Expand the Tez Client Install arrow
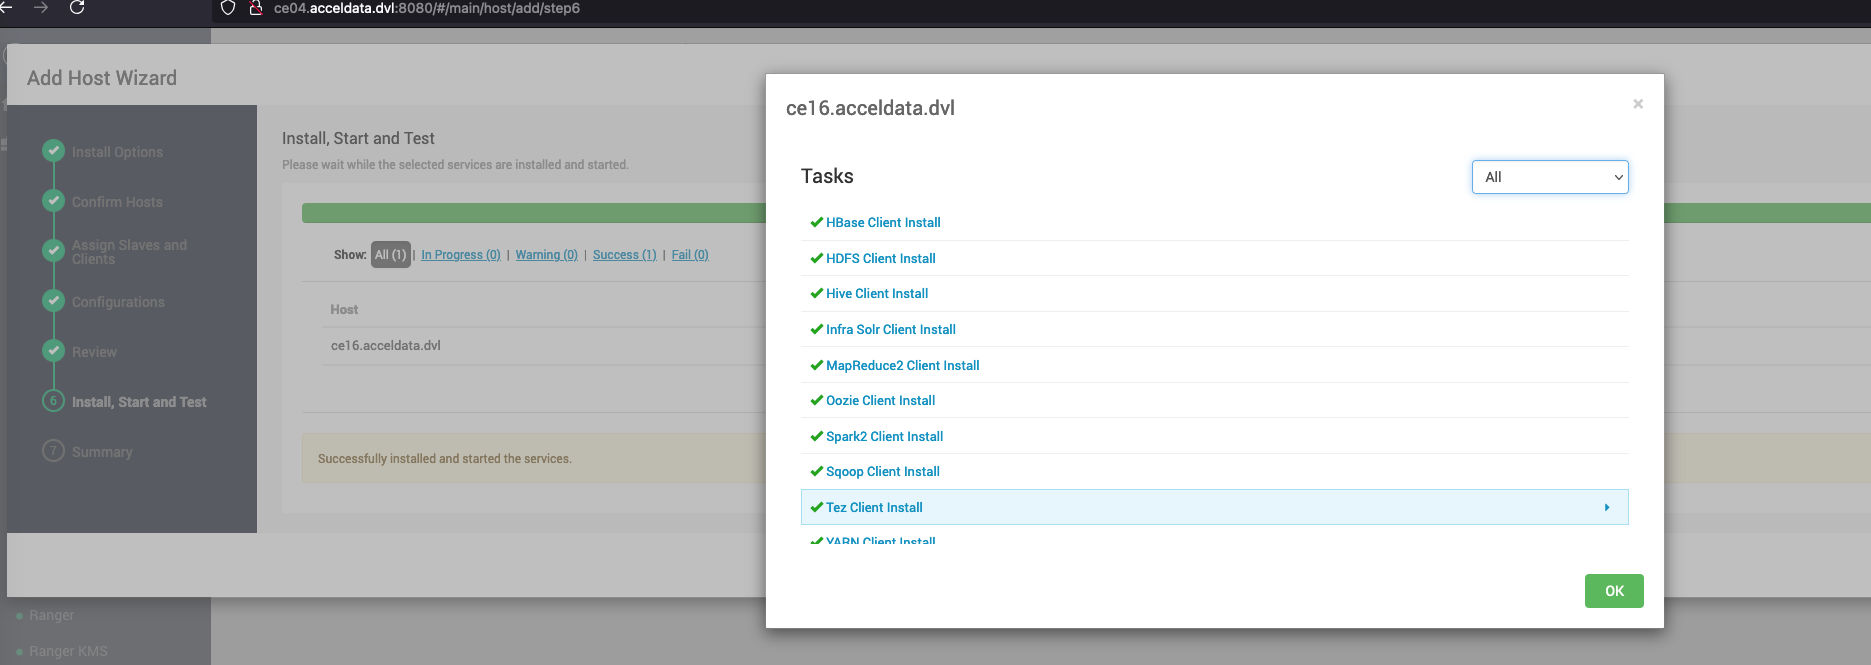 pos(1607,507)
